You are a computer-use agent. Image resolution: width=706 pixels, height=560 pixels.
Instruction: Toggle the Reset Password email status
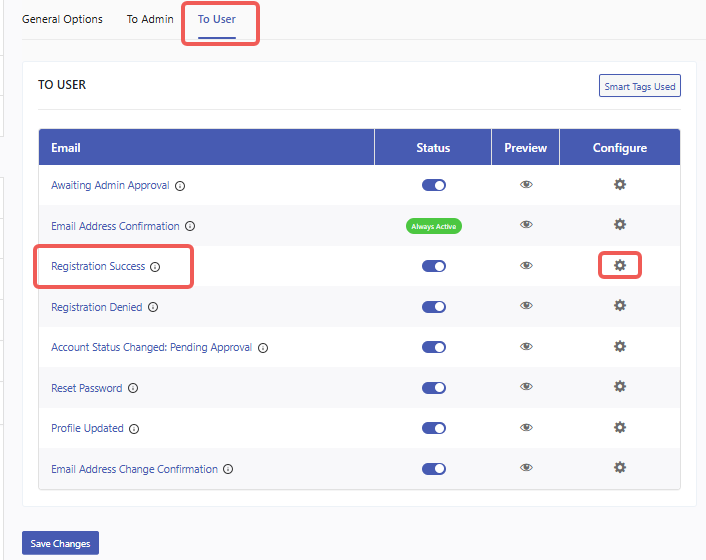tap(434, 387)
